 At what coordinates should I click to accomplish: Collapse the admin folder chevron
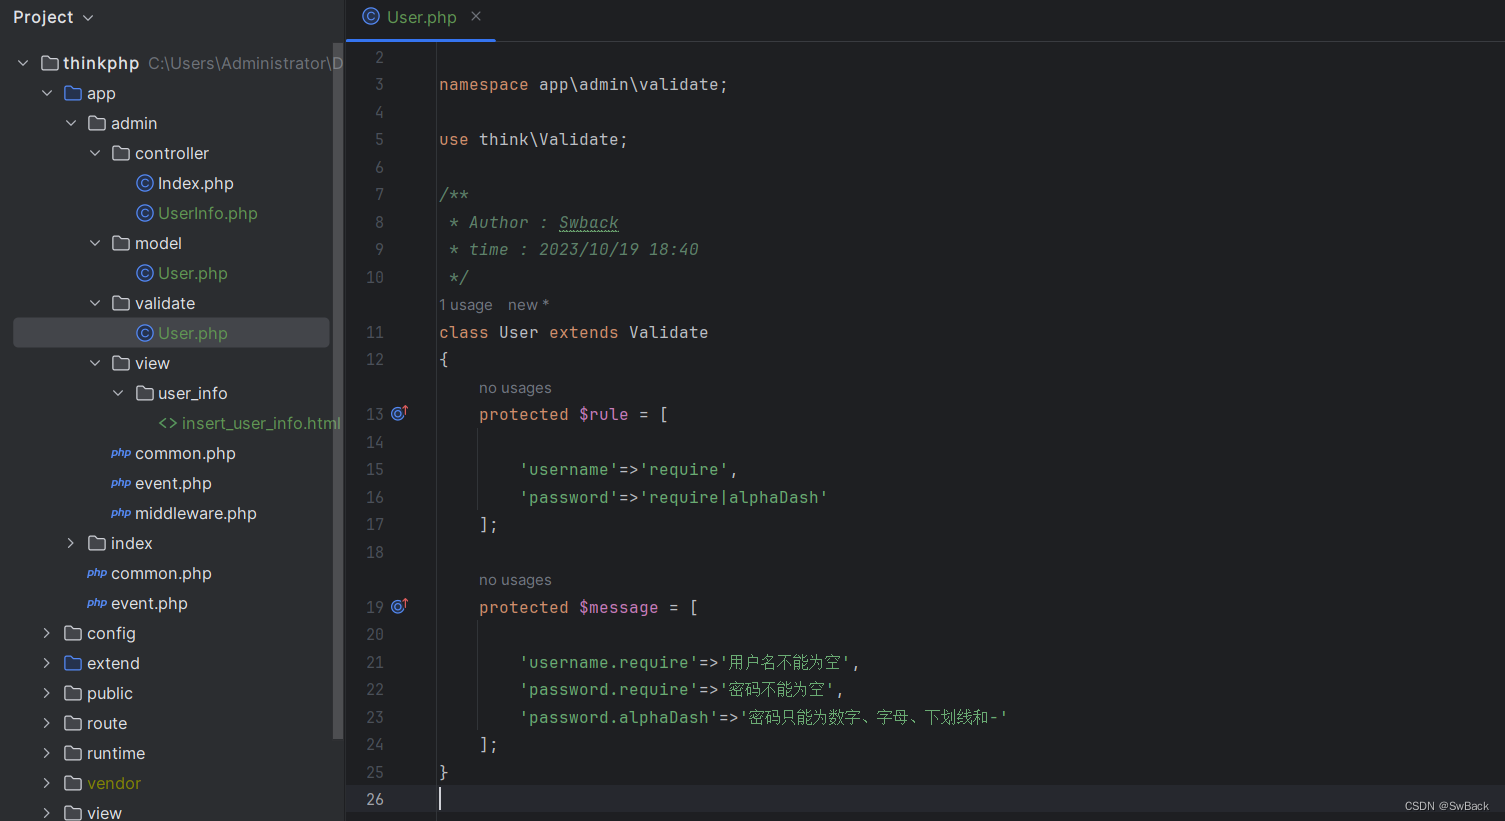71,123
